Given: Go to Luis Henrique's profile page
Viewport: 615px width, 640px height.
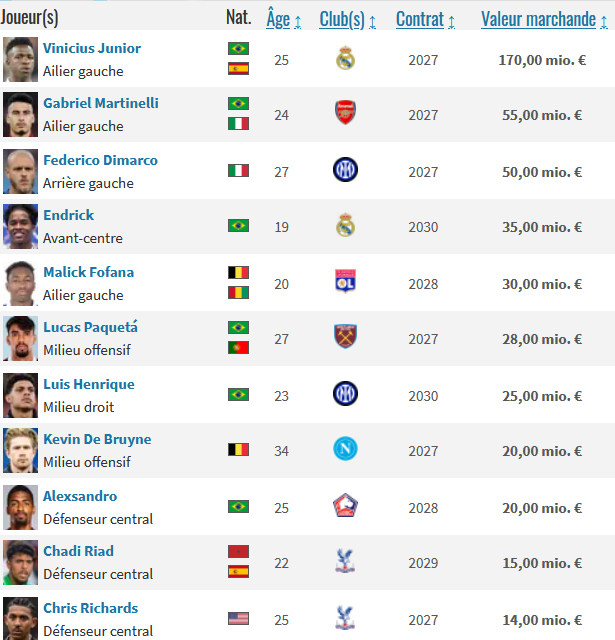Looking at the screenshot, I should click(x=89, y=384).
